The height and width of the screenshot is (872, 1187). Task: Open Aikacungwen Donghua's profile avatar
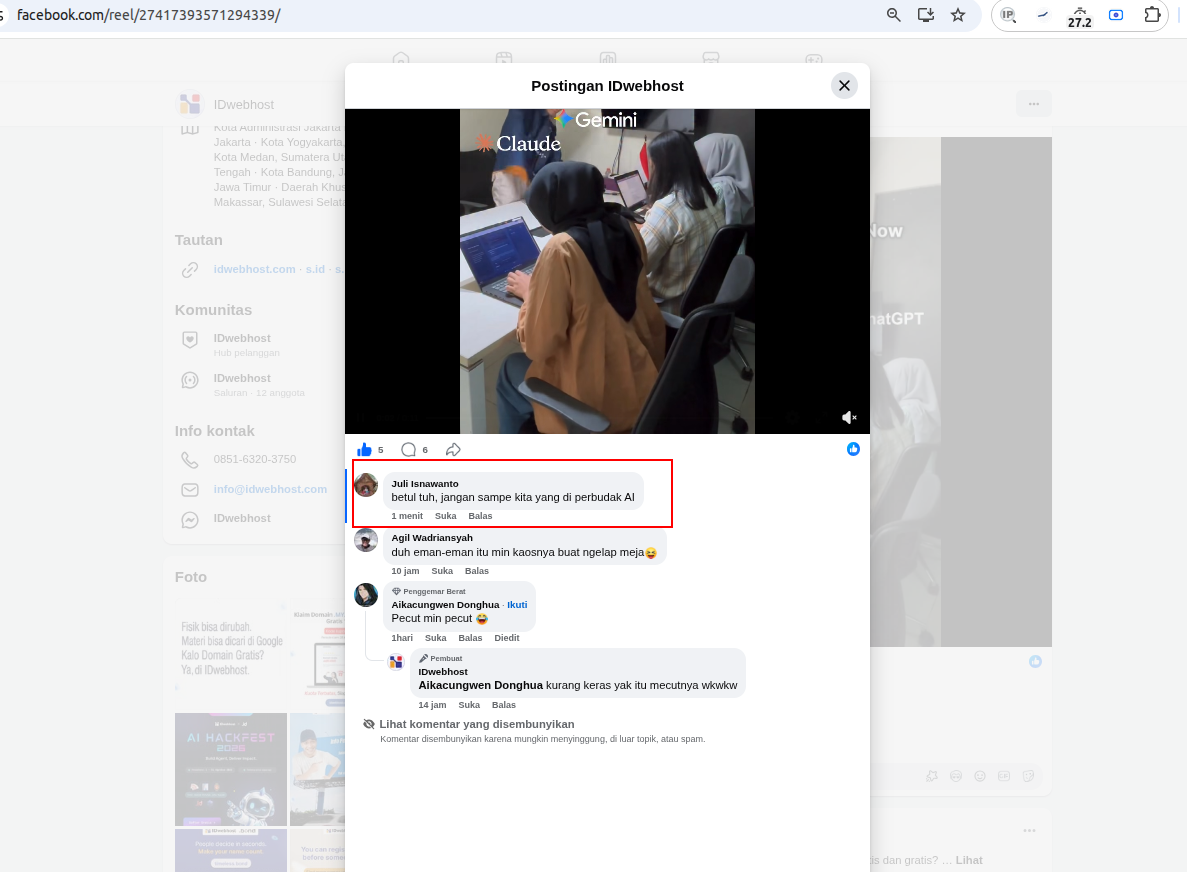(x=366, y=595)
